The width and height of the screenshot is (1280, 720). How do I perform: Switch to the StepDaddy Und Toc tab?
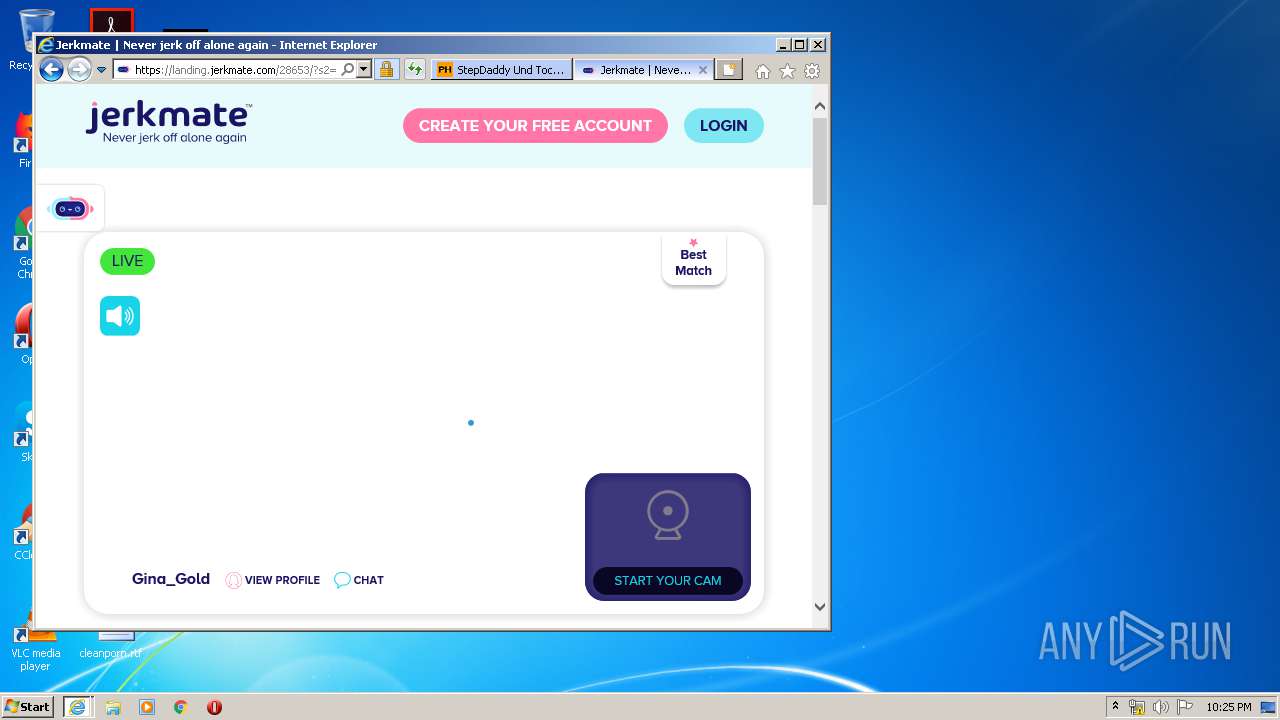point(503,70)
